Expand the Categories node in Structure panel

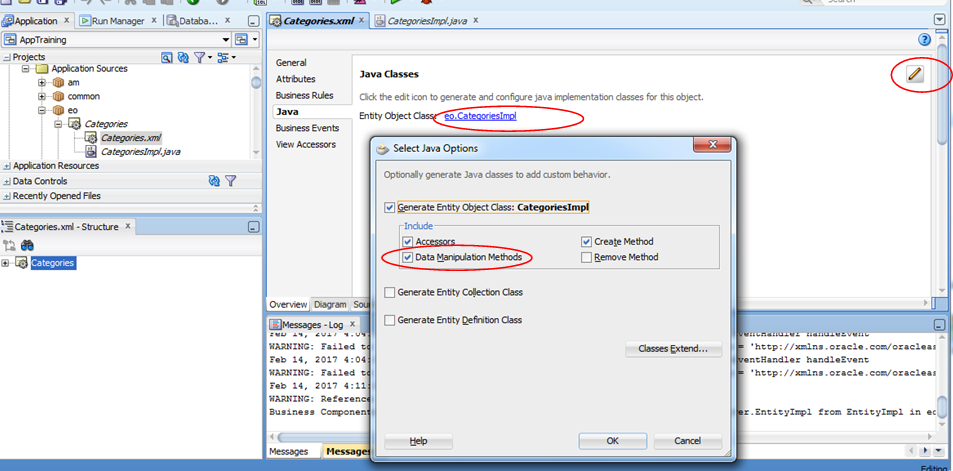pyautogui.click(x=7, y=263)
